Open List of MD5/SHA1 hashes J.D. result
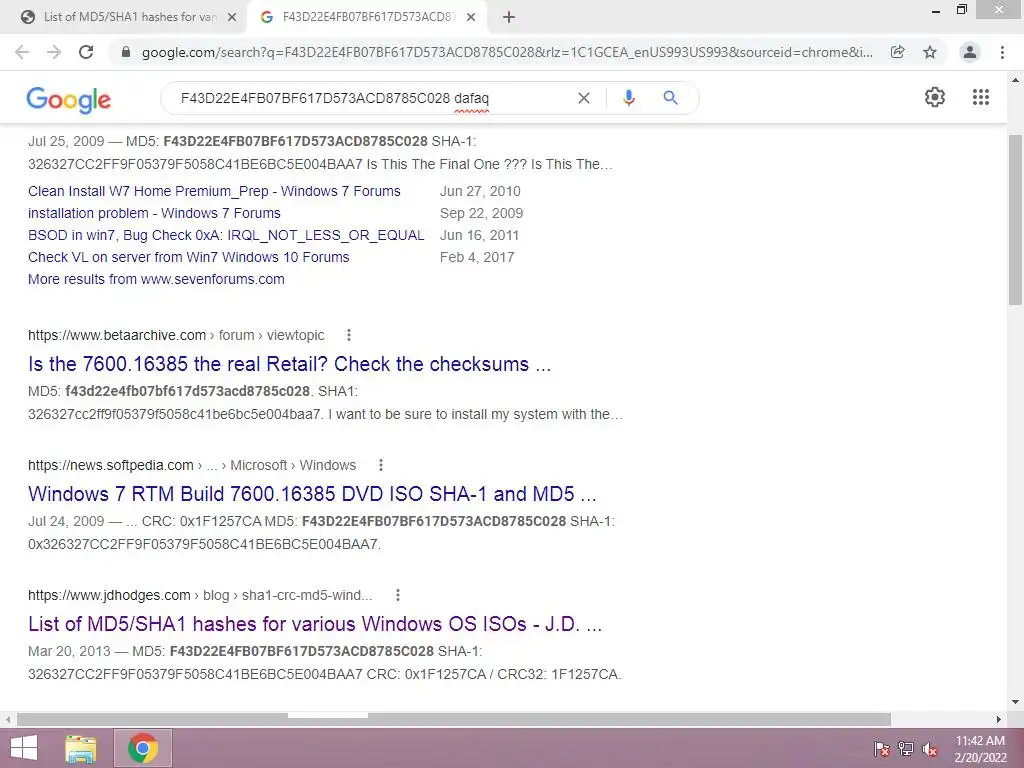The height and width of the screenshot is (768, 1024). [x=315, y=624]
